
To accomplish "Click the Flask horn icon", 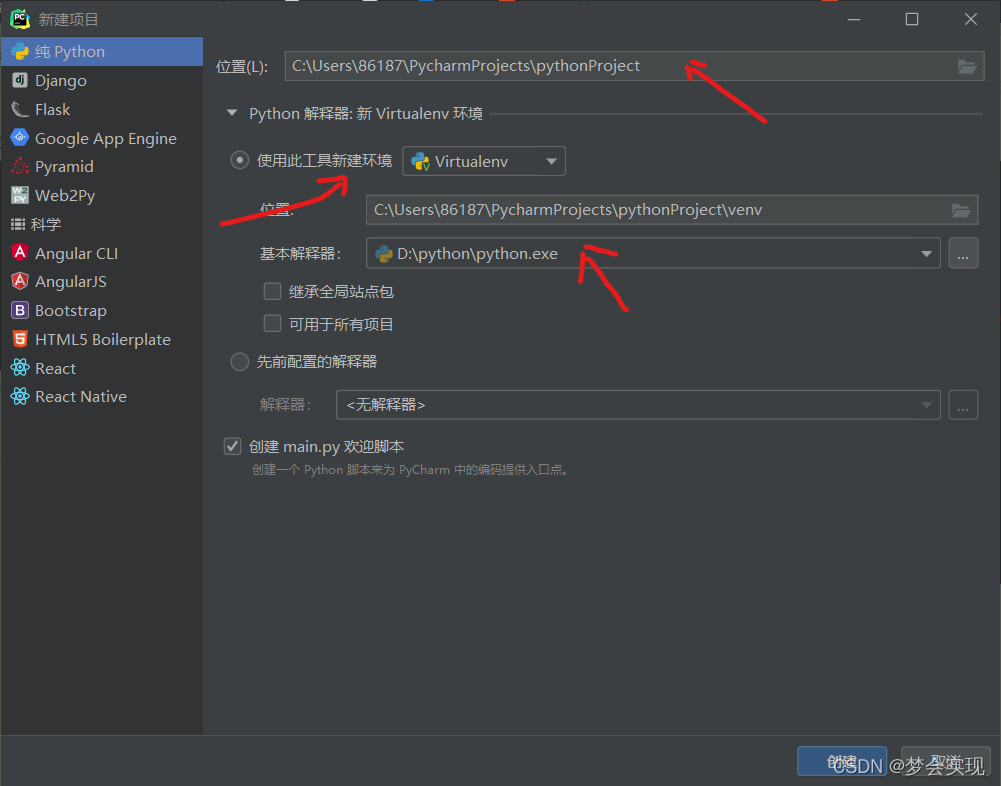I will pos(20,109).
